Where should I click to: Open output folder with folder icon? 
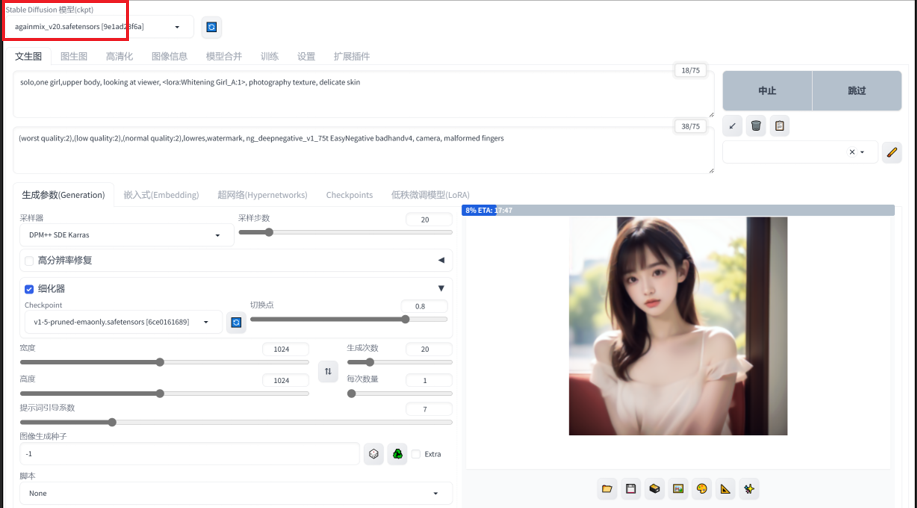point(607,488)
